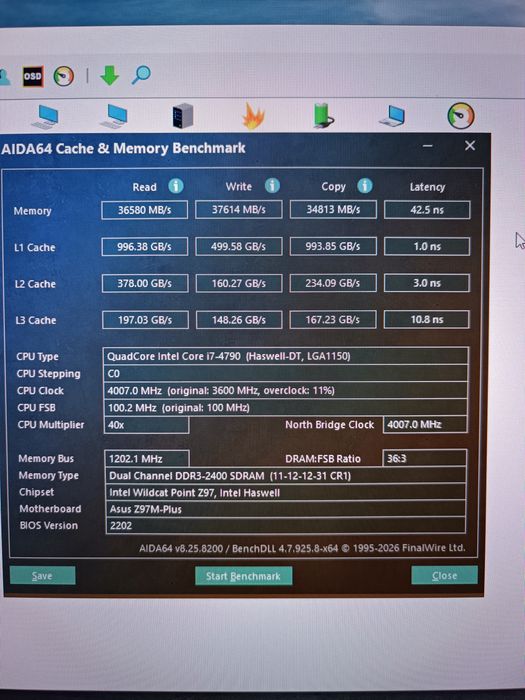Click L1 Cache Write 499.58 GB/s
The height and width of the screenshot is (700, 525).
pos(239,246)
